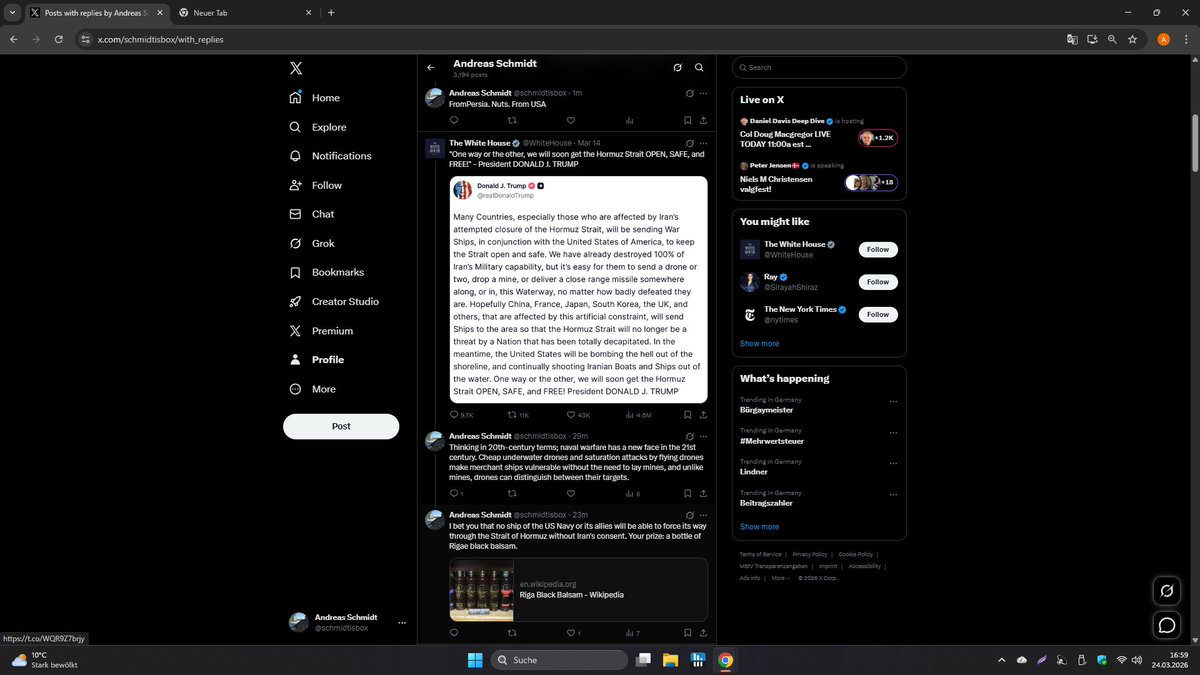Follow The New York Times suggestion
The width and height of the screenshot is (1200, 675).
point(878,314)
